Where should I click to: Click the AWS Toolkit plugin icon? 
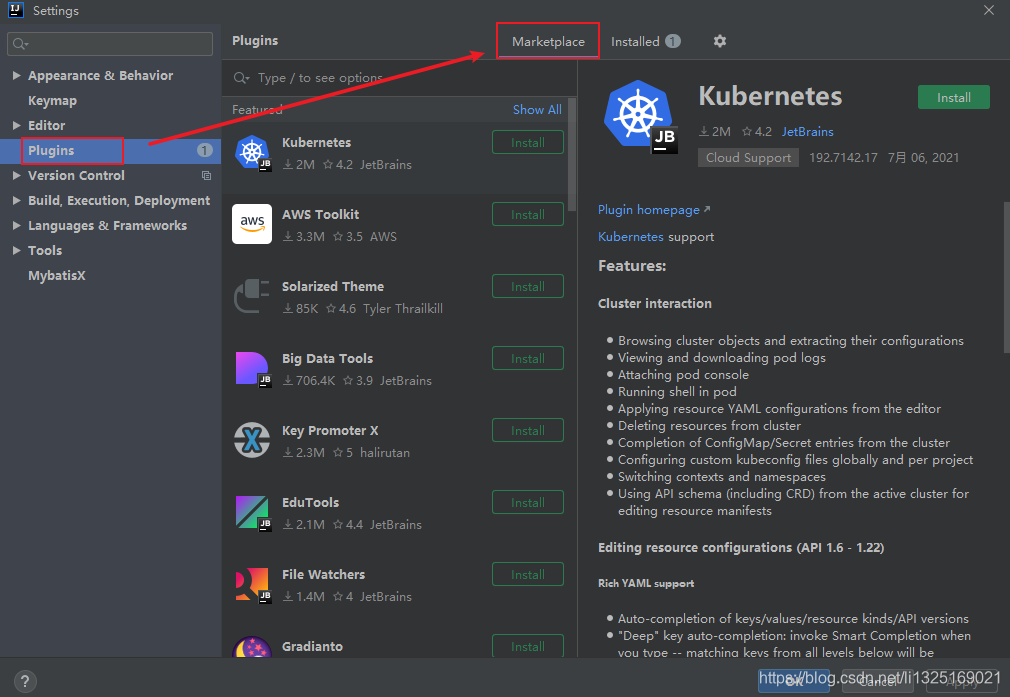[x=252, y=224]
